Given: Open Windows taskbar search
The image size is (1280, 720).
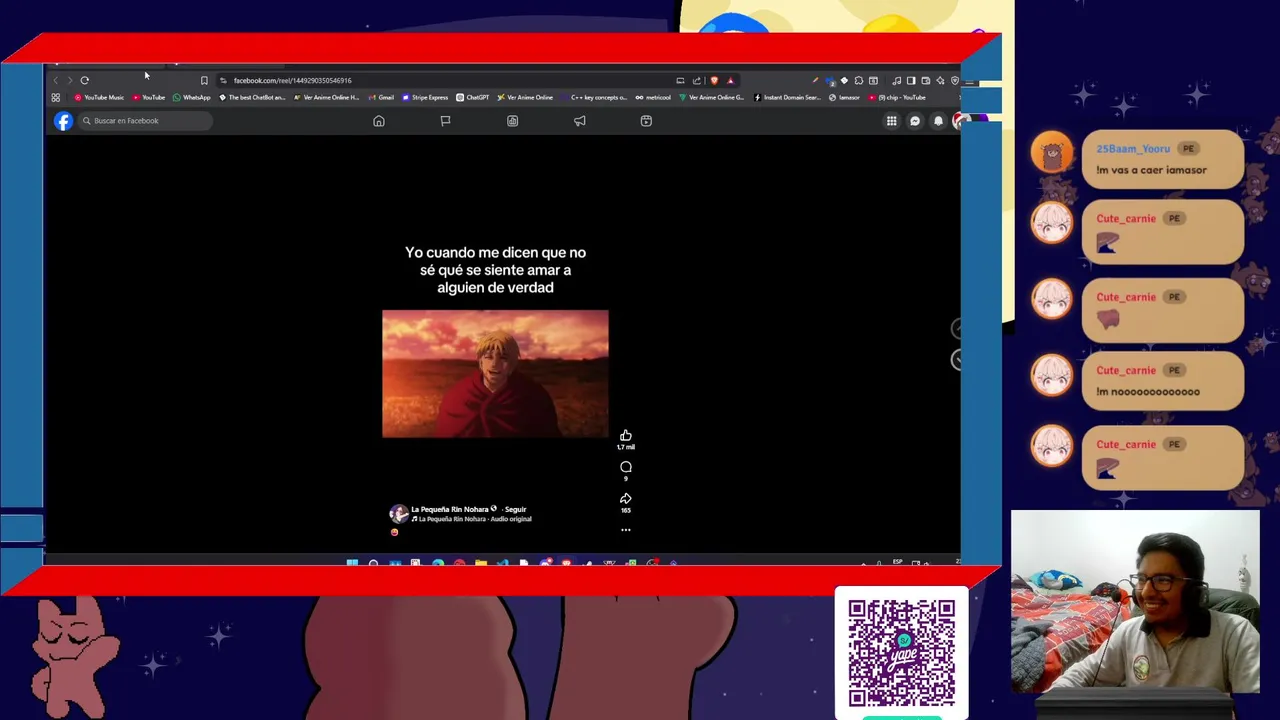Looking at the screenshot, I should [x=373, y=563].
